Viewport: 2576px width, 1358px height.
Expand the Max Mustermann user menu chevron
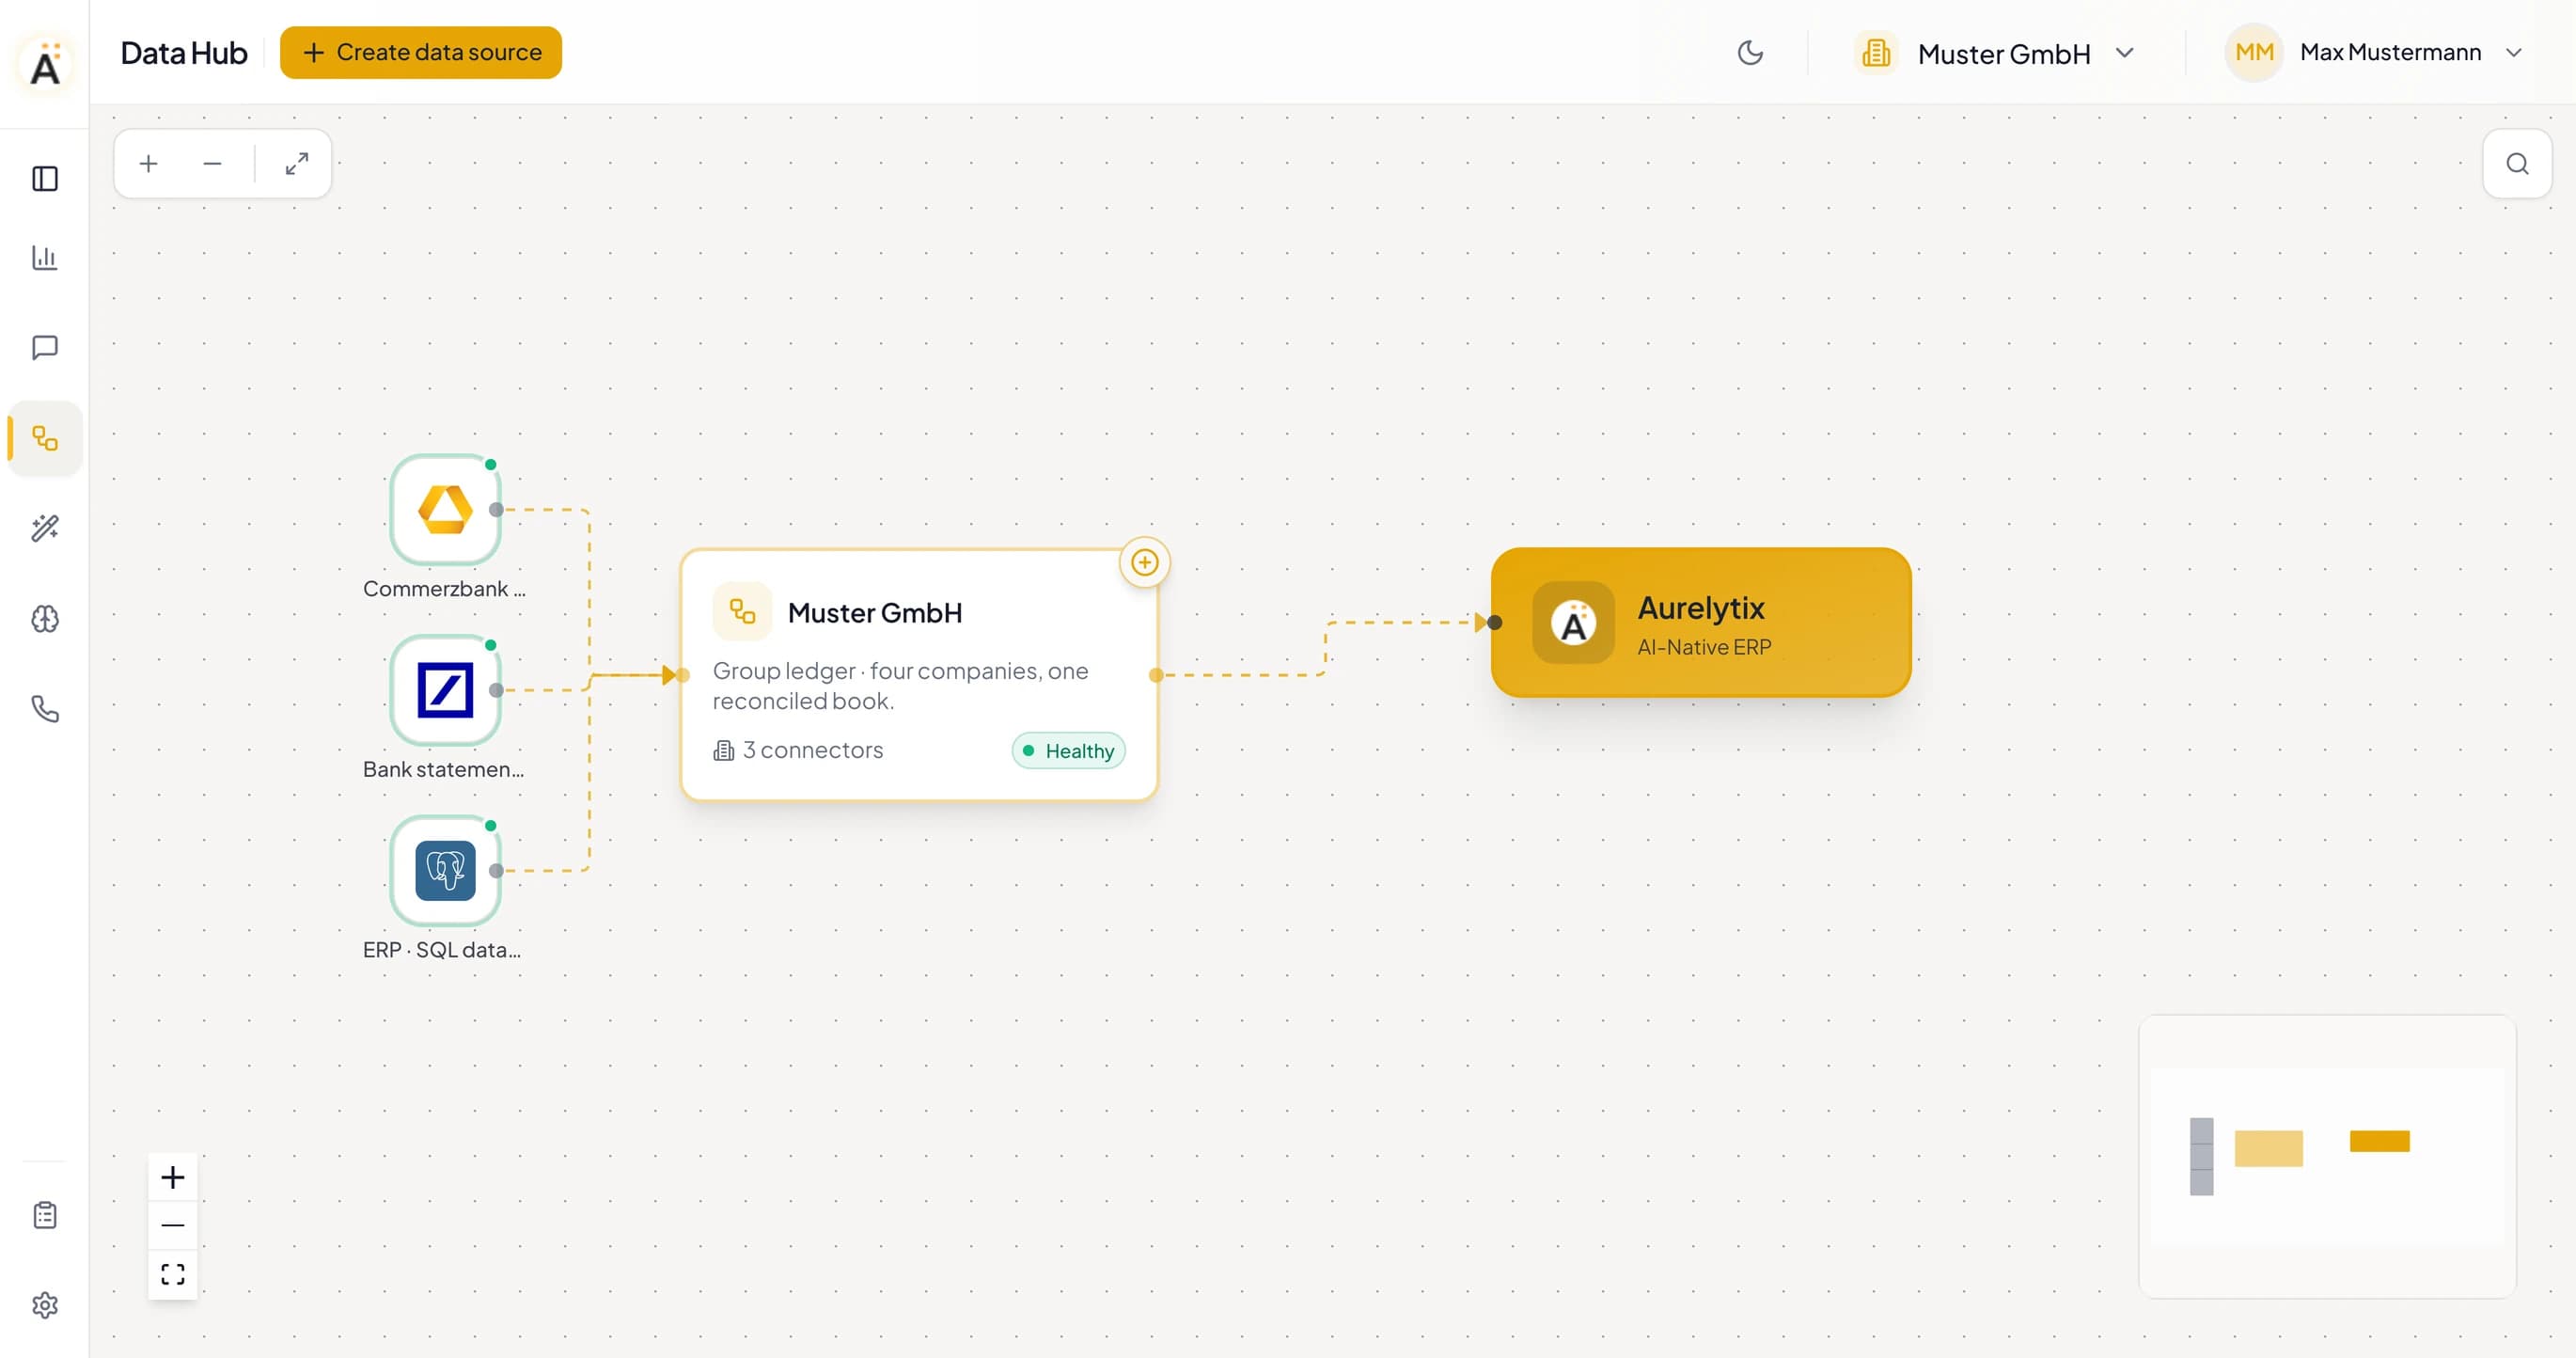(x=2513, y=52)
